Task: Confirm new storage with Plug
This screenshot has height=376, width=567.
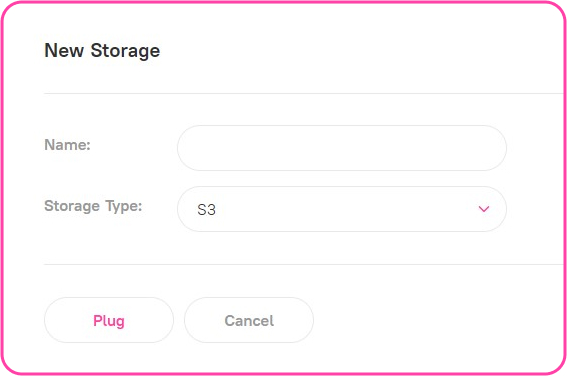Action: (x=109, y=320)
